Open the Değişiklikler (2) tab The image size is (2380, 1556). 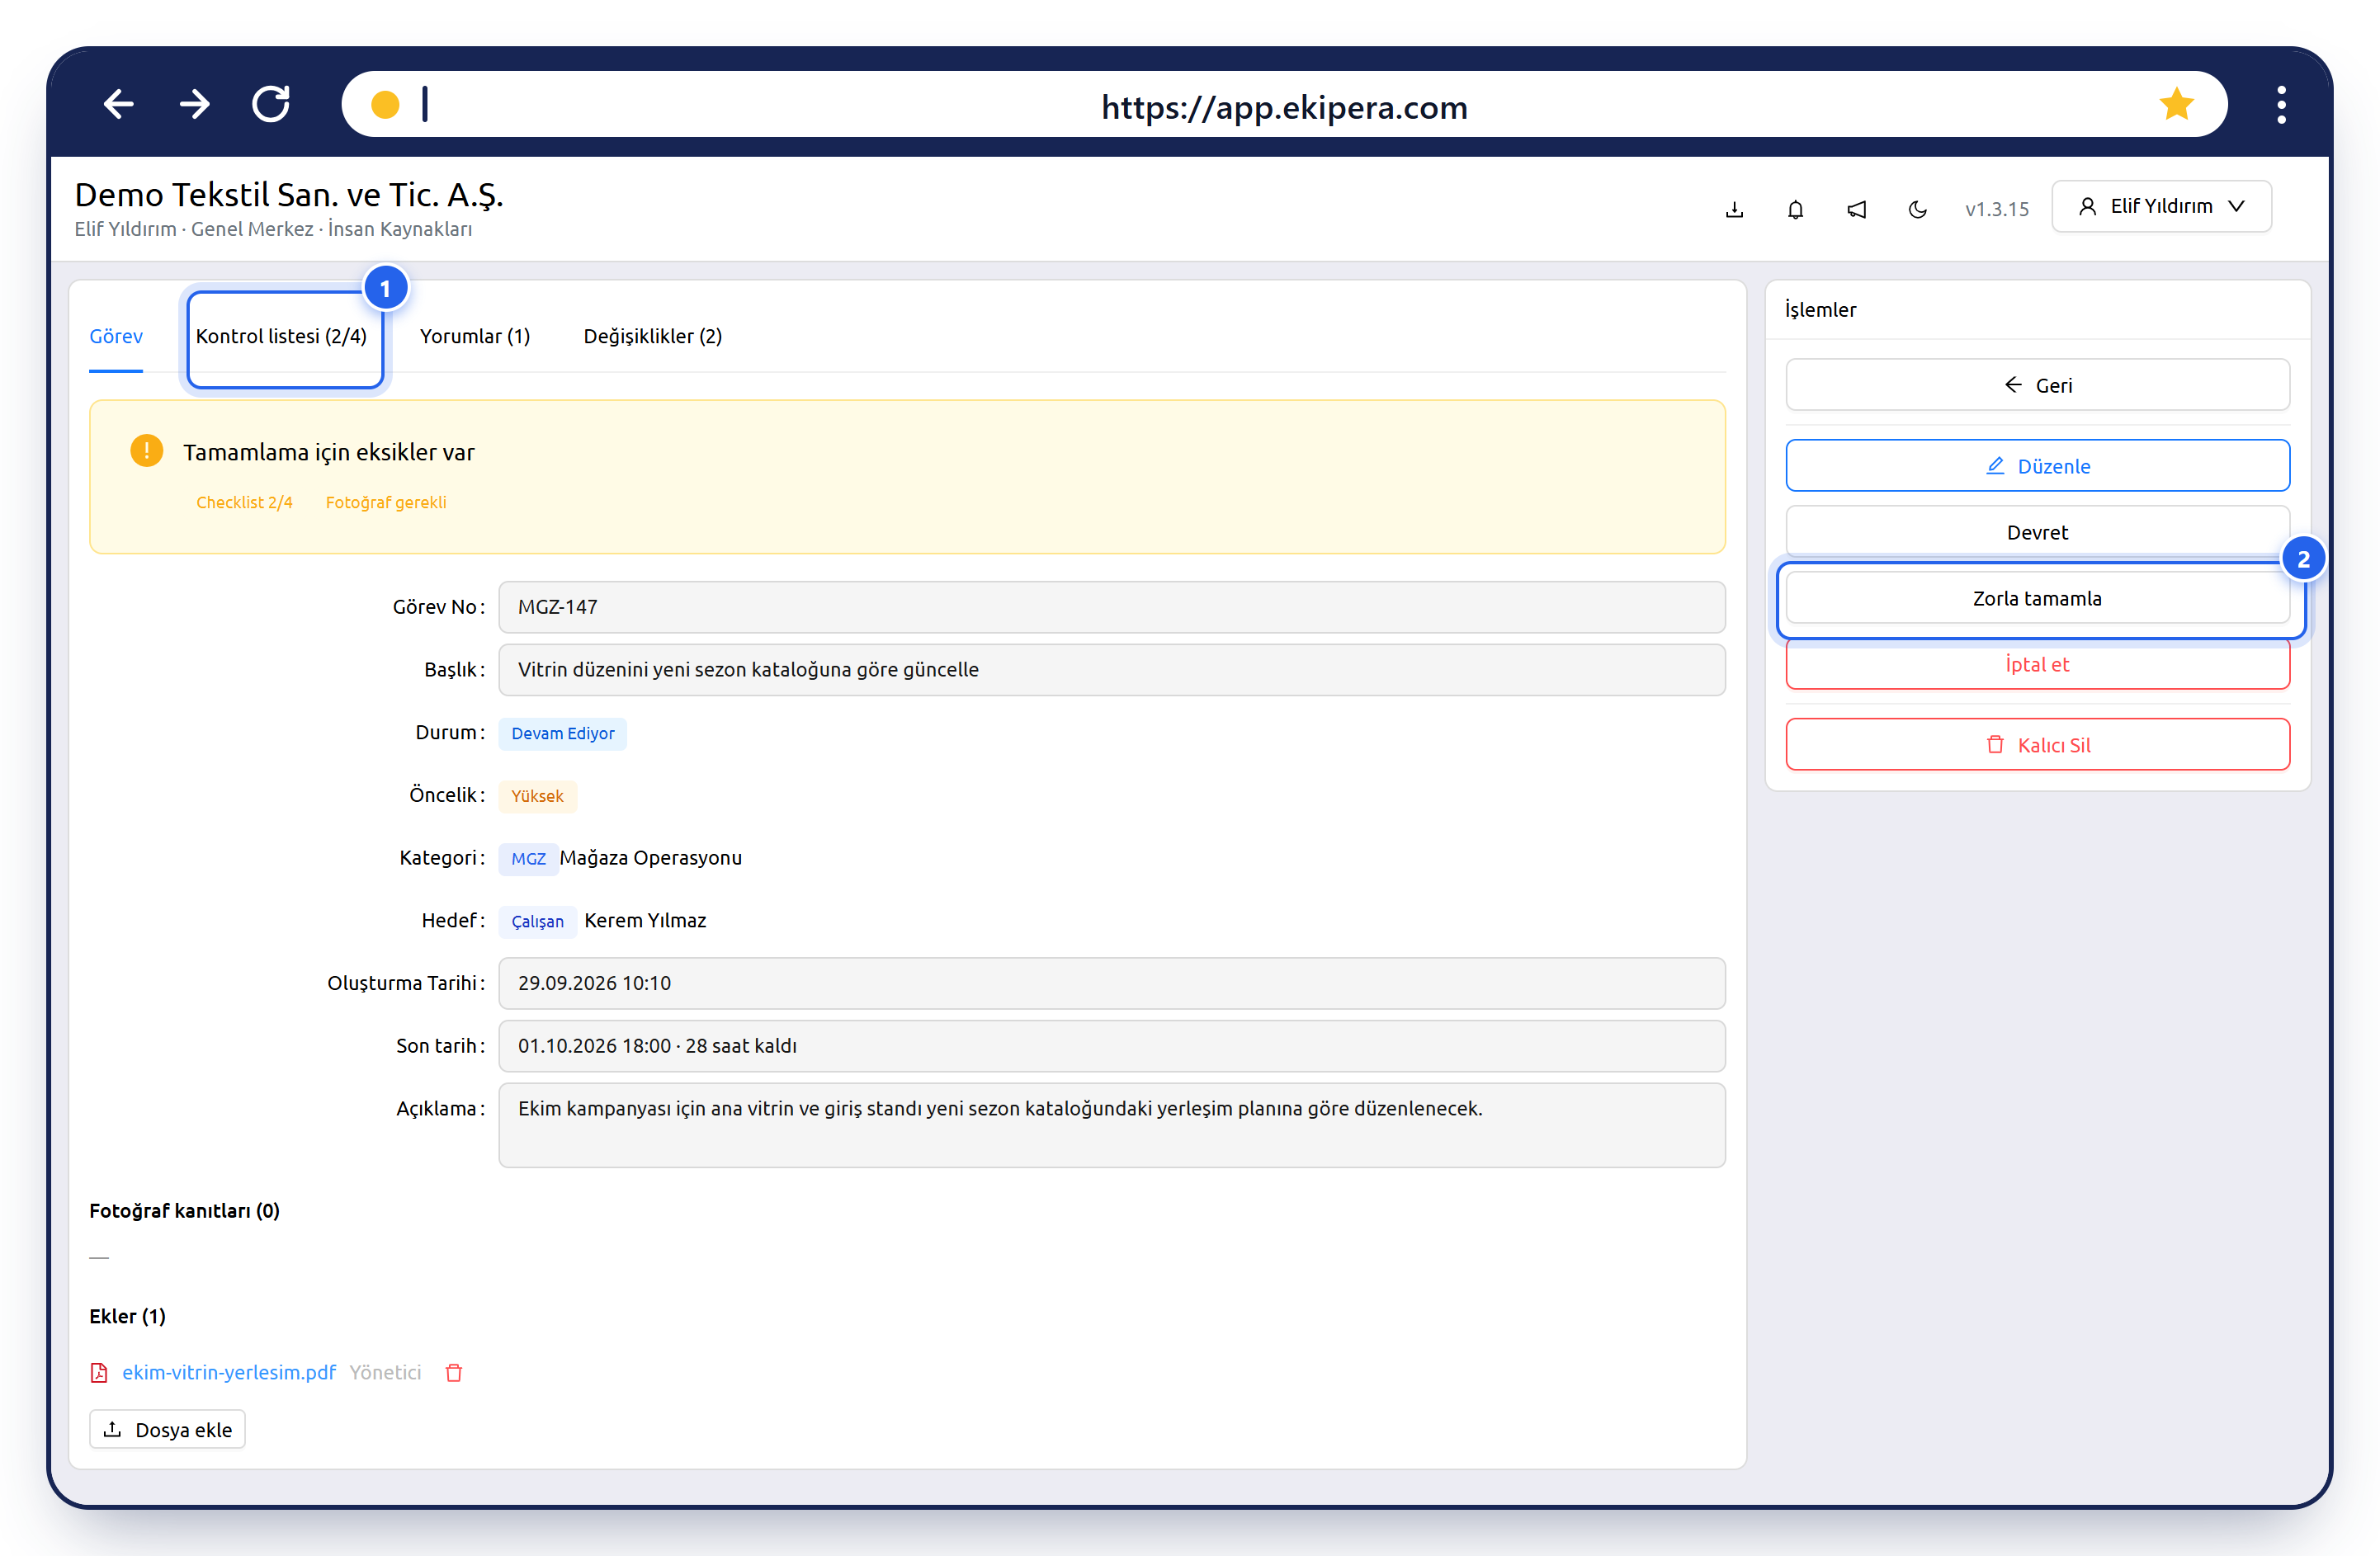pyautogui.click(x=652, y=336)
